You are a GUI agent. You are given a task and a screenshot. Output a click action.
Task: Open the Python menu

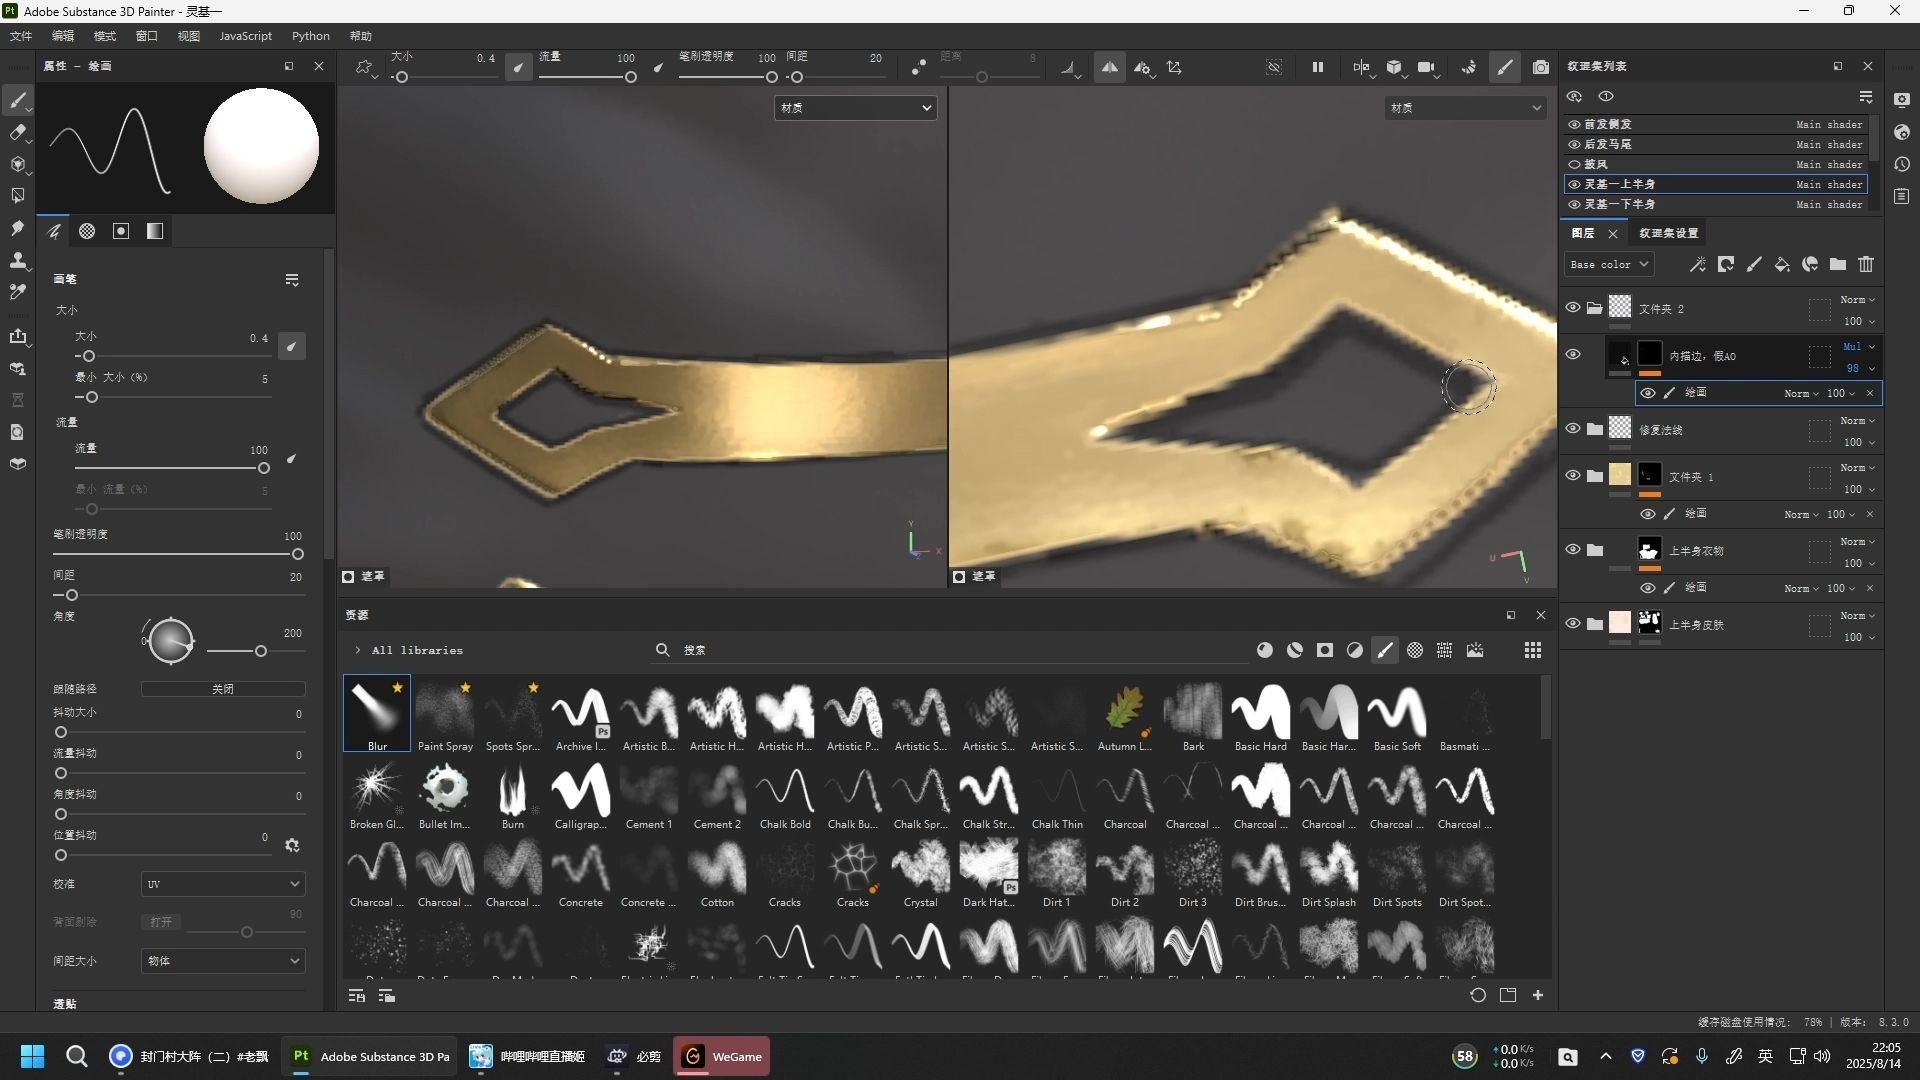point(310,36)
